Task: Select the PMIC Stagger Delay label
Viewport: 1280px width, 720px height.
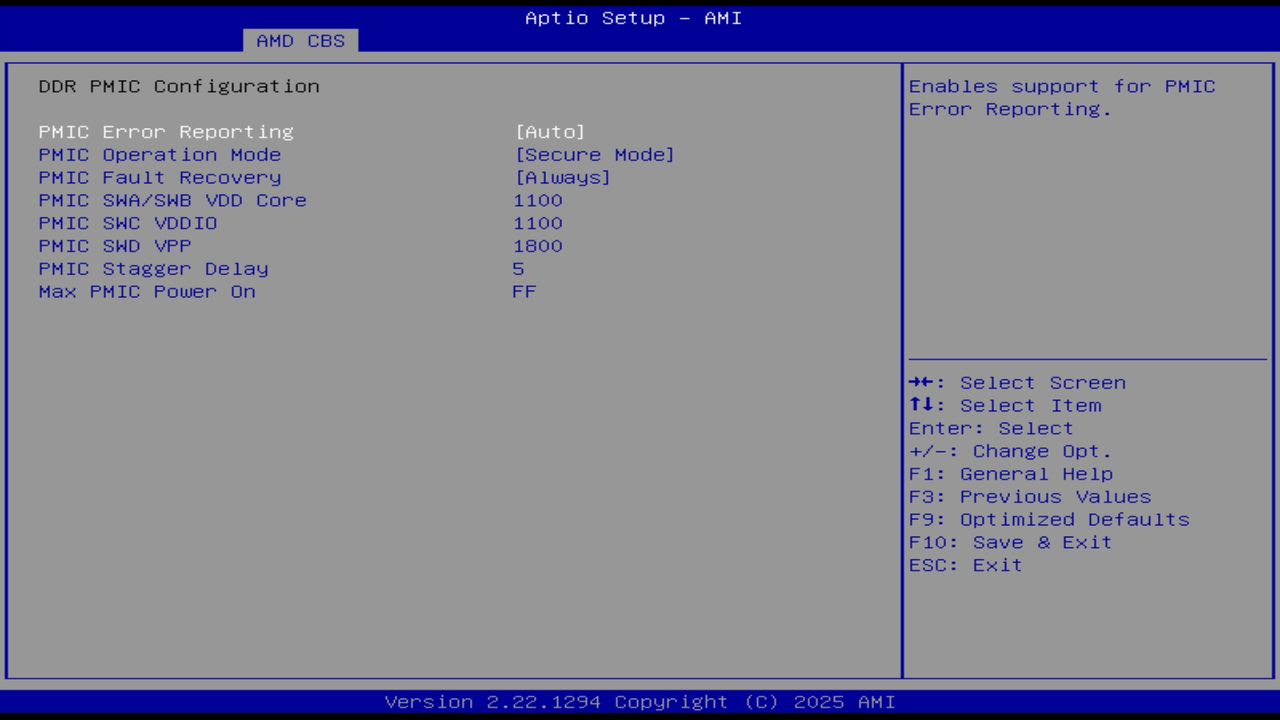Action: point(154,269)
